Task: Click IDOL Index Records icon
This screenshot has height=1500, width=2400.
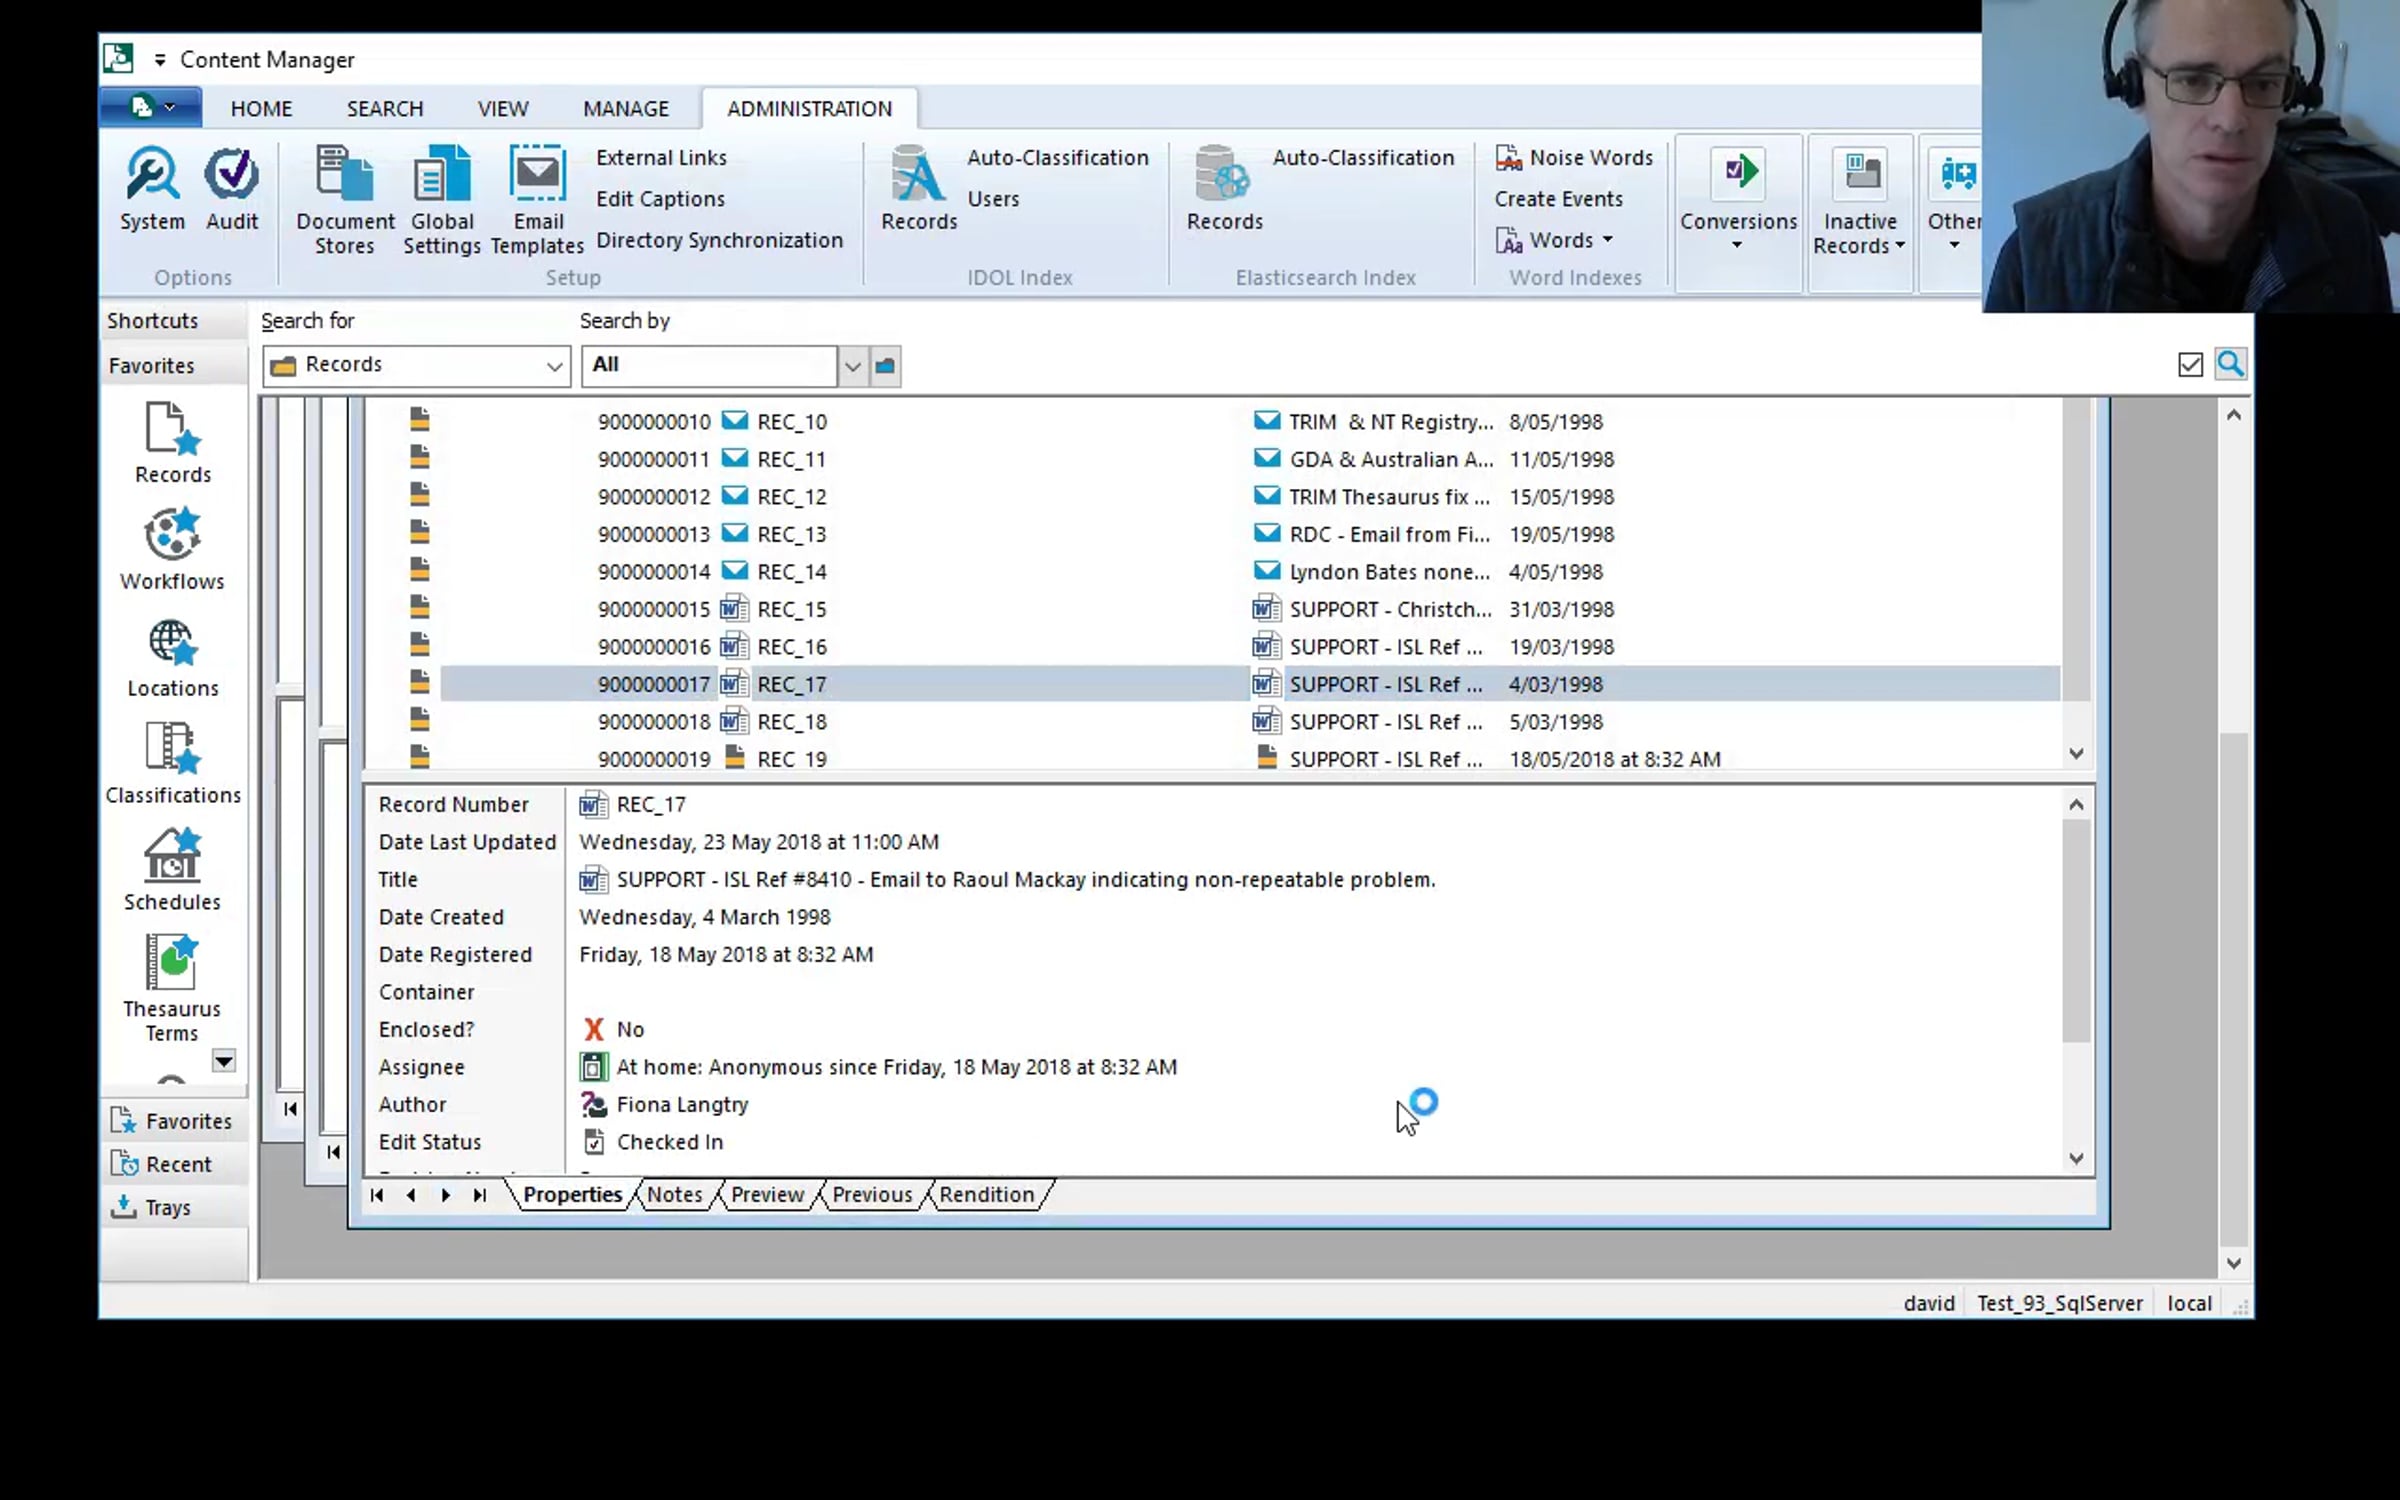Action: pyautogui.click(x=918, y=190)
